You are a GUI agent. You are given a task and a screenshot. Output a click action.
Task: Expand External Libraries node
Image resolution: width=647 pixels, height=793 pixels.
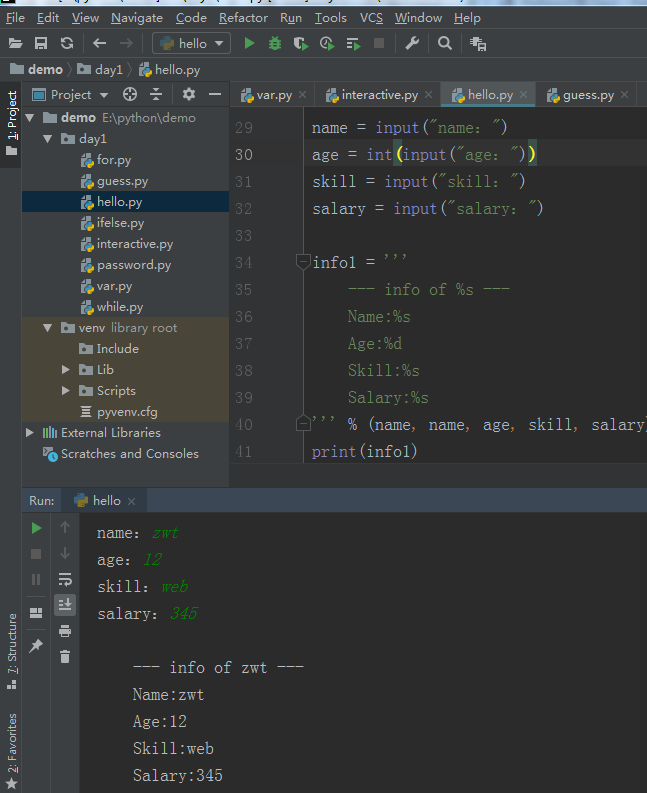30,432
